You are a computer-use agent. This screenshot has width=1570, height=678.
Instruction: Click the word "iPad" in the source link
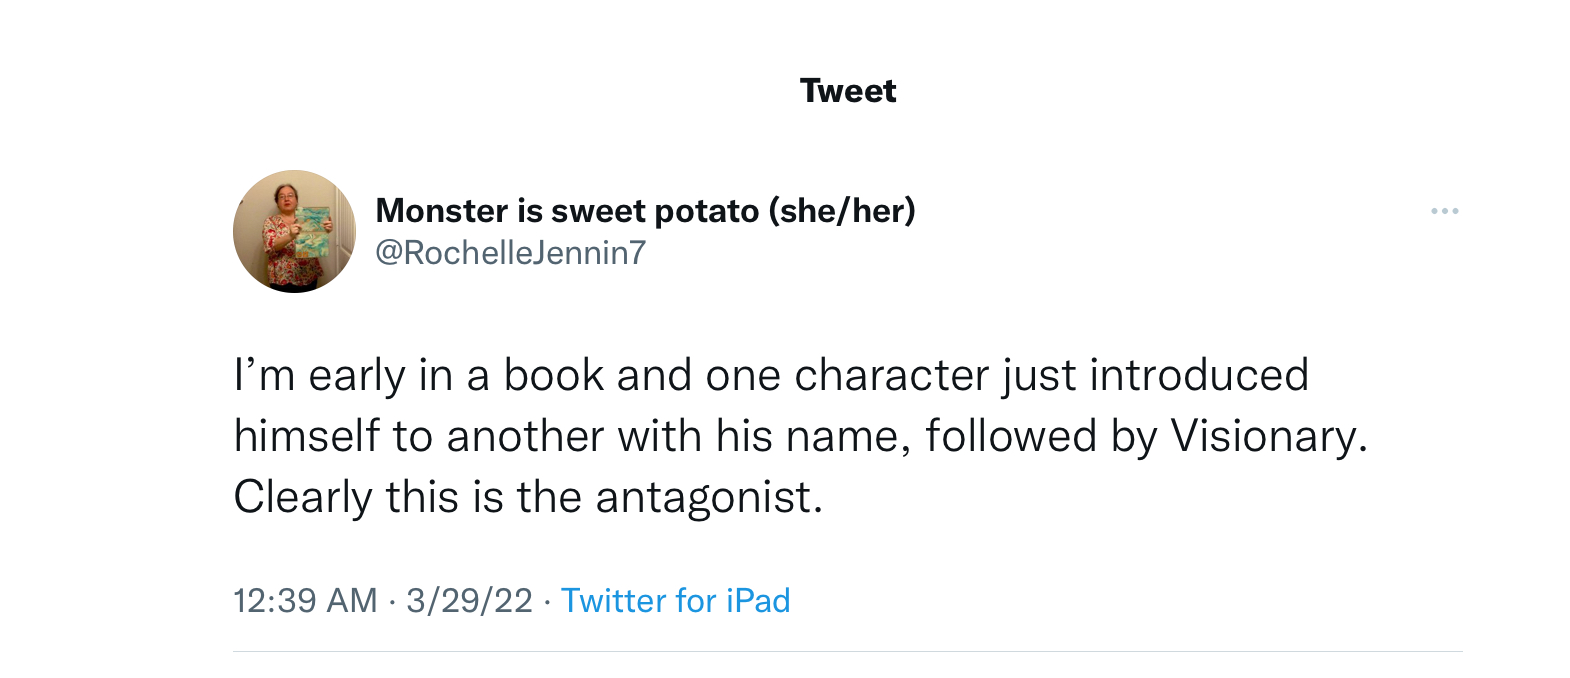click(758, 600)
